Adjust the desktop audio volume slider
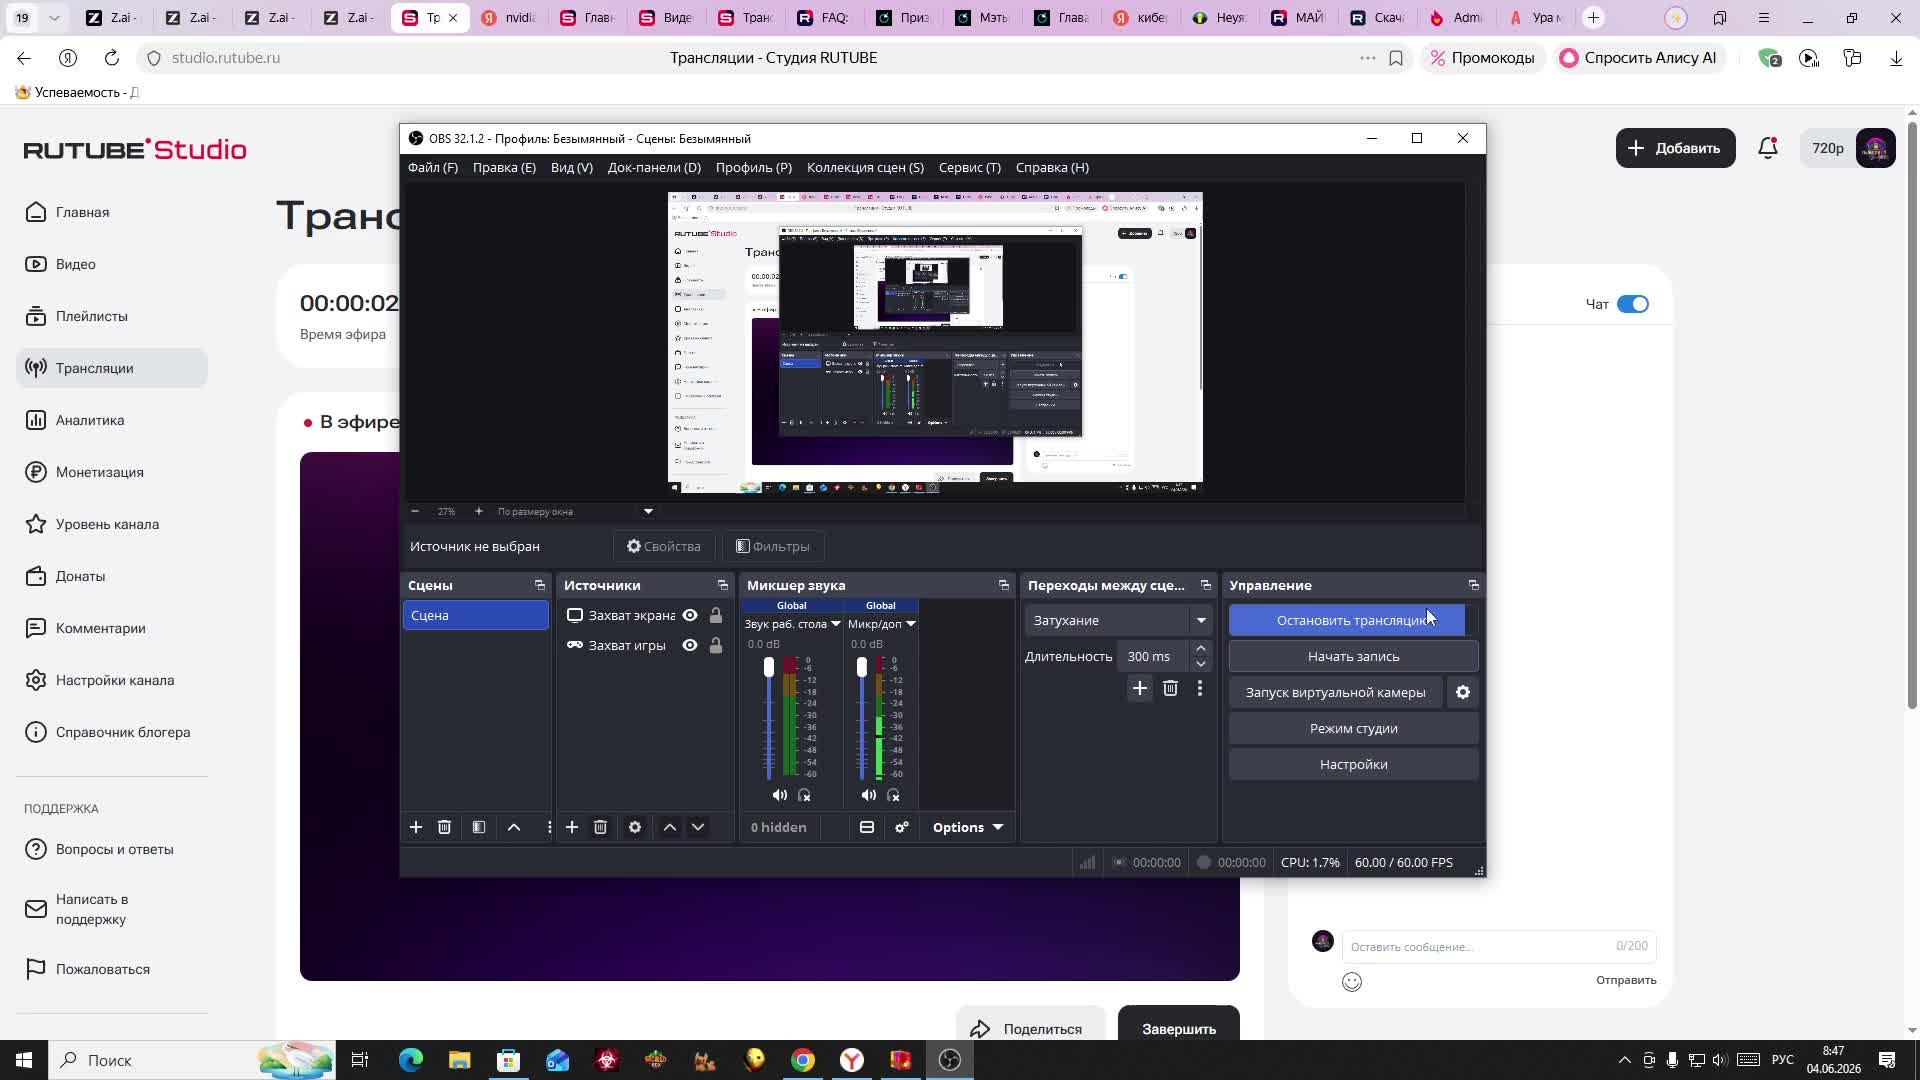The image size is (1920, 1080). tap(769, 667)
